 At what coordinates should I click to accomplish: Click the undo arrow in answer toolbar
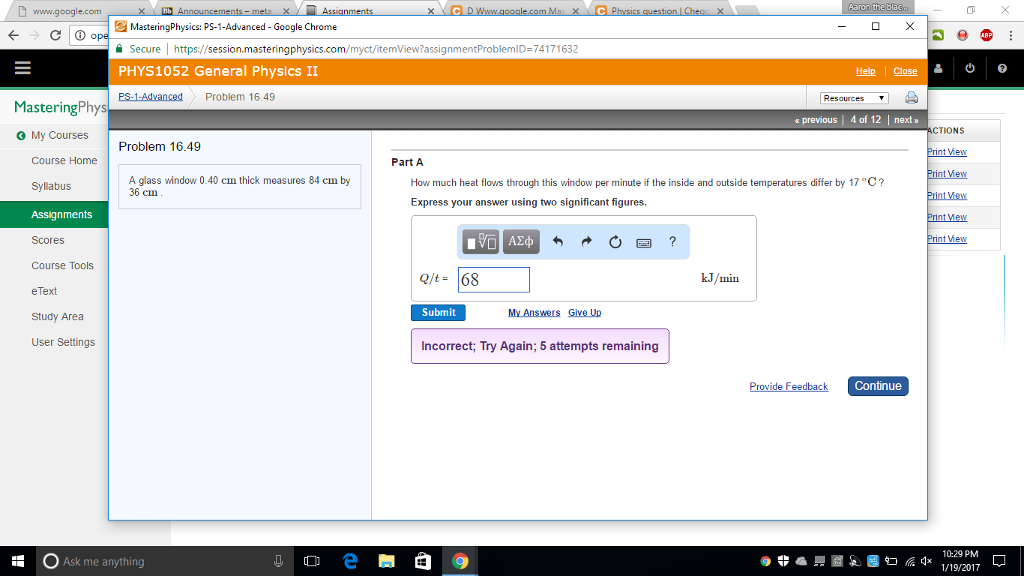click(x=557, y=241)
